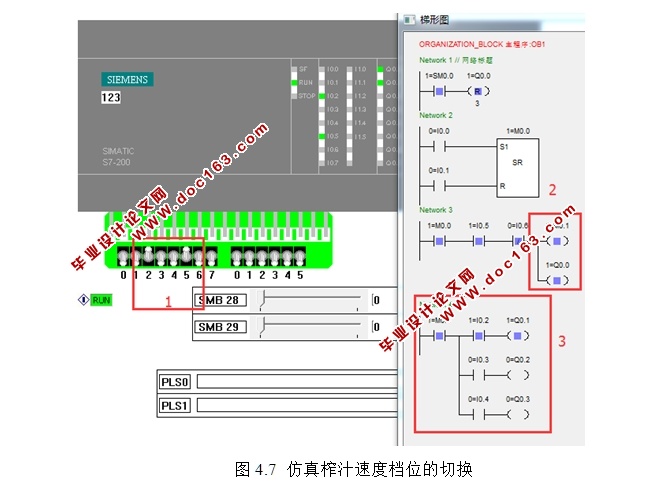The image size is (649, 482).
Task: Click the lit I0.5 input LED
Action: (322, 136)
